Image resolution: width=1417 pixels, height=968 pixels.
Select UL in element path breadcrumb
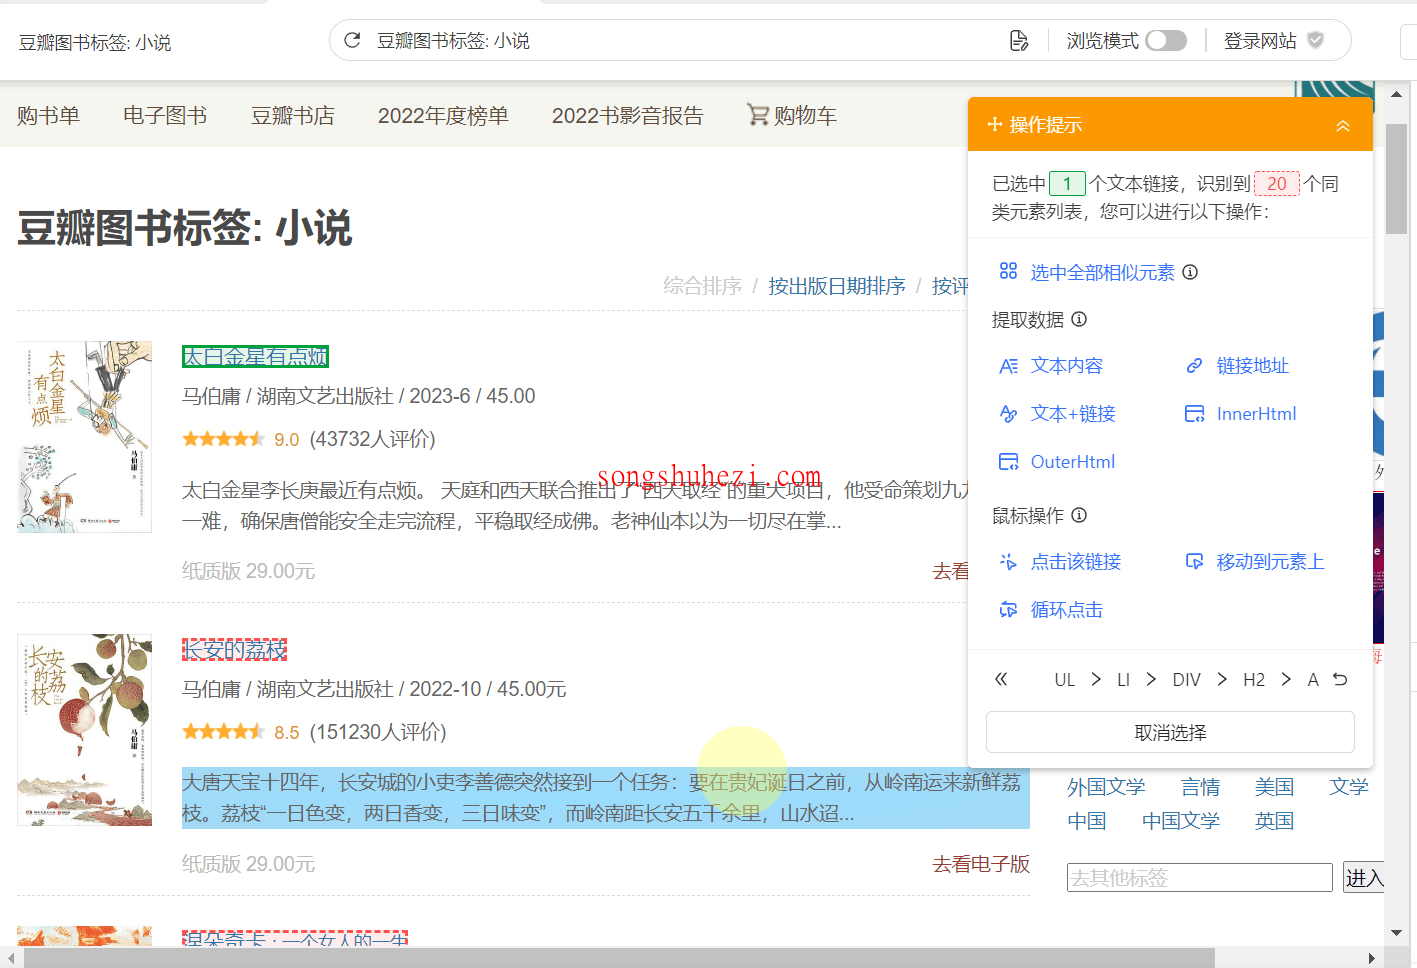click(x=1064, y=680)
